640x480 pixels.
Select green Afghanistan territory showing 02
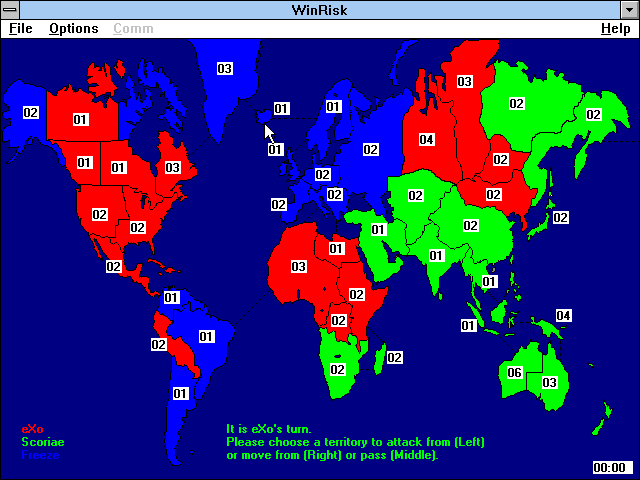tap(416, 196)
